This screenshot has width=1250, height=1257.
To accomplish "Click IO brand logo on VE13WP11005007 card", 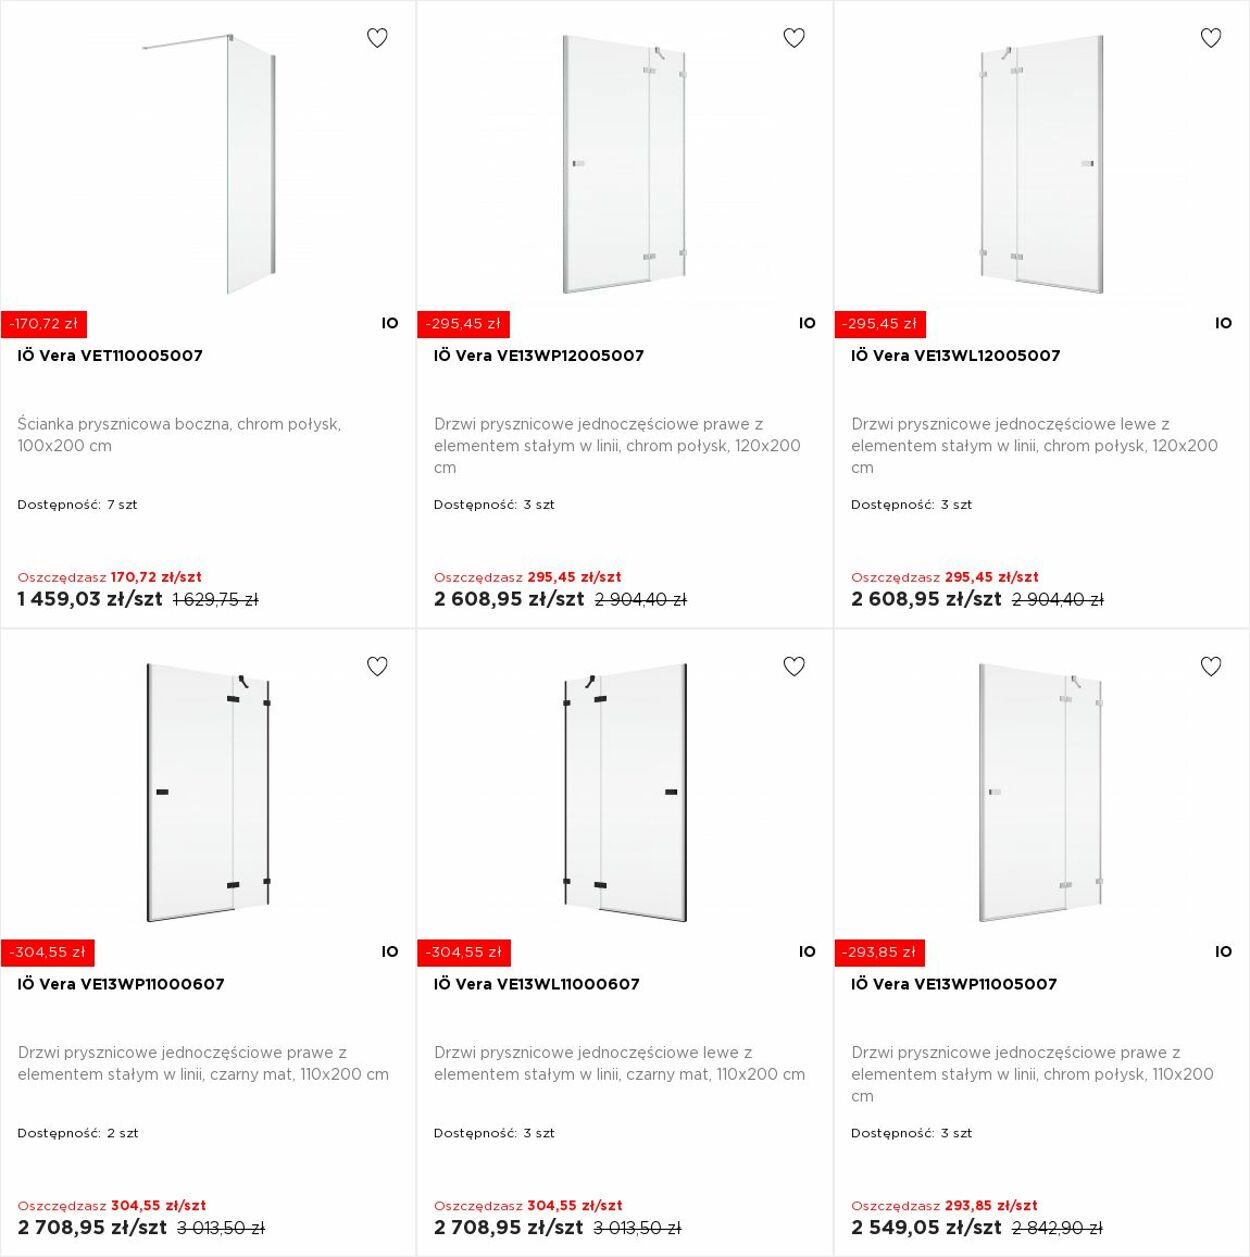I will [x=1223, y=952].
